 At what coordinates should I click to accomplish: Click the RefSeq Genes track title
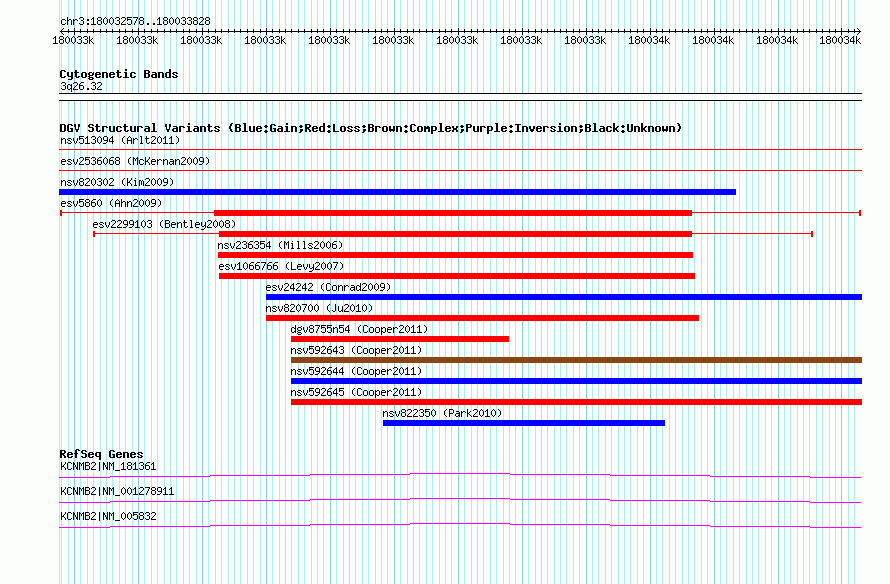click(101, 454)
